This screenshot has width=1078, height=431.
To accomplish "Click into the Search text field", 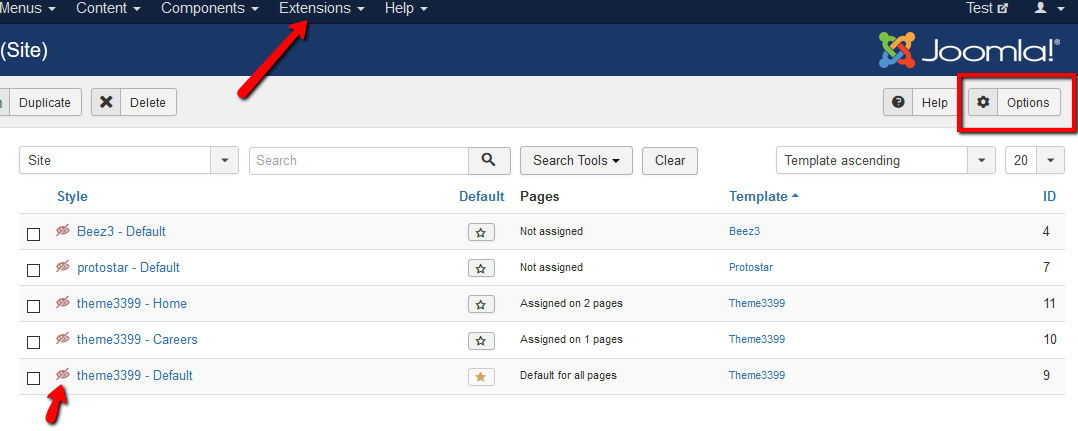I will tap(359, 160).
